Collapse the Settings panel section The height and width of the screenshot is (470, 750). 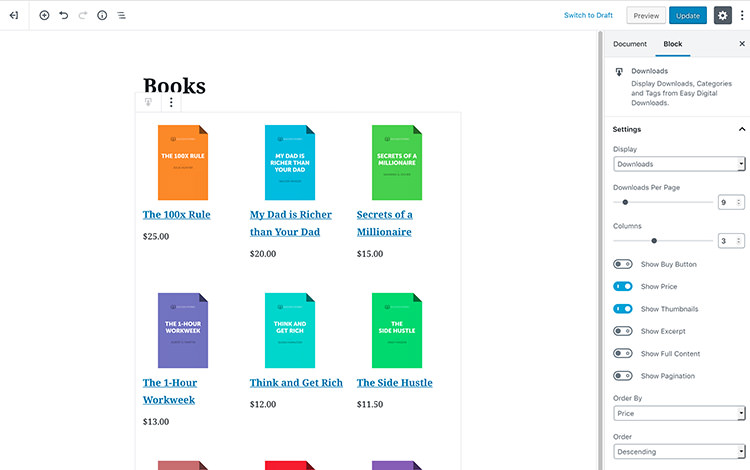click(741, 129)
